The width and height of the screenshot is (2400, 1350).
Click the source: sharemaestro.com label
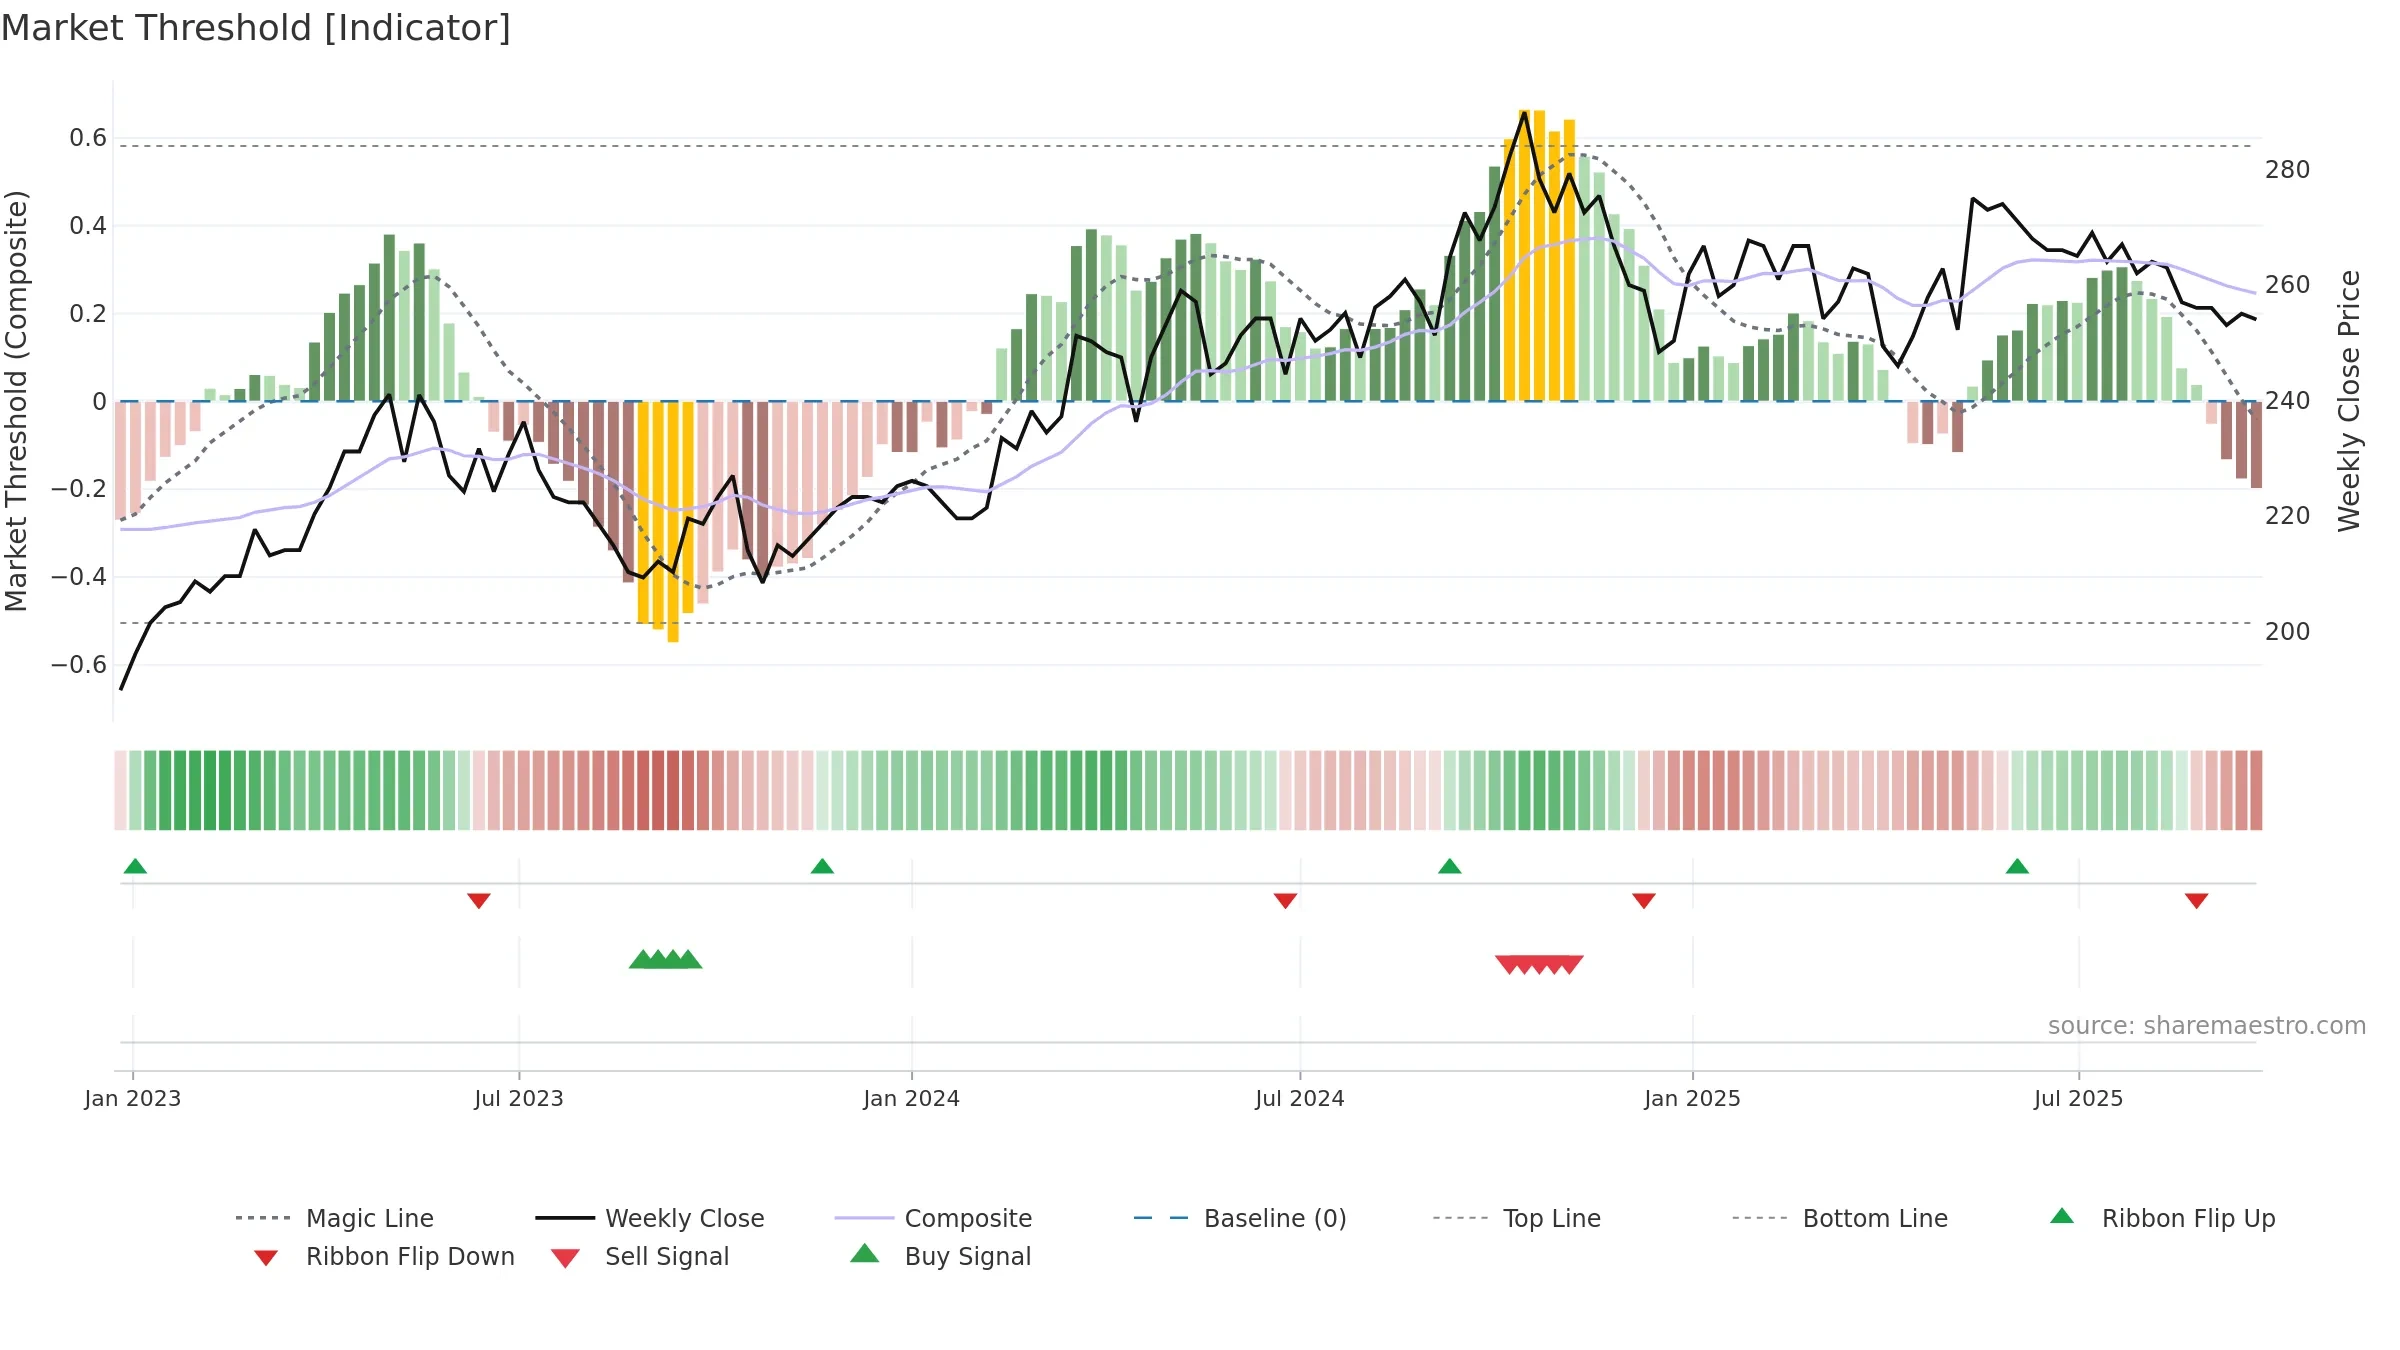coord(2207,1026)
